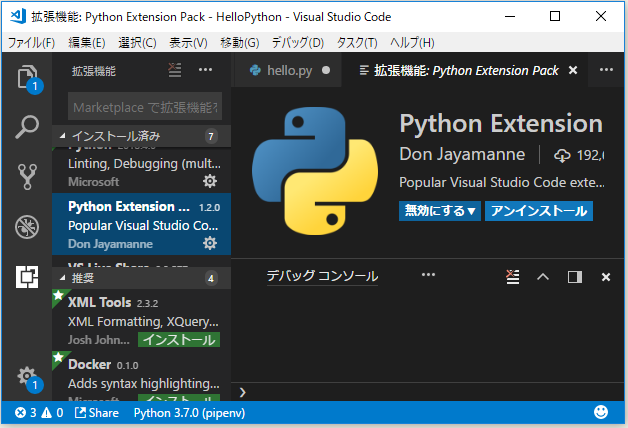The image size is (628, 428).
Task: Click the recommended count badge 4
Action: [x=211, y=278]
